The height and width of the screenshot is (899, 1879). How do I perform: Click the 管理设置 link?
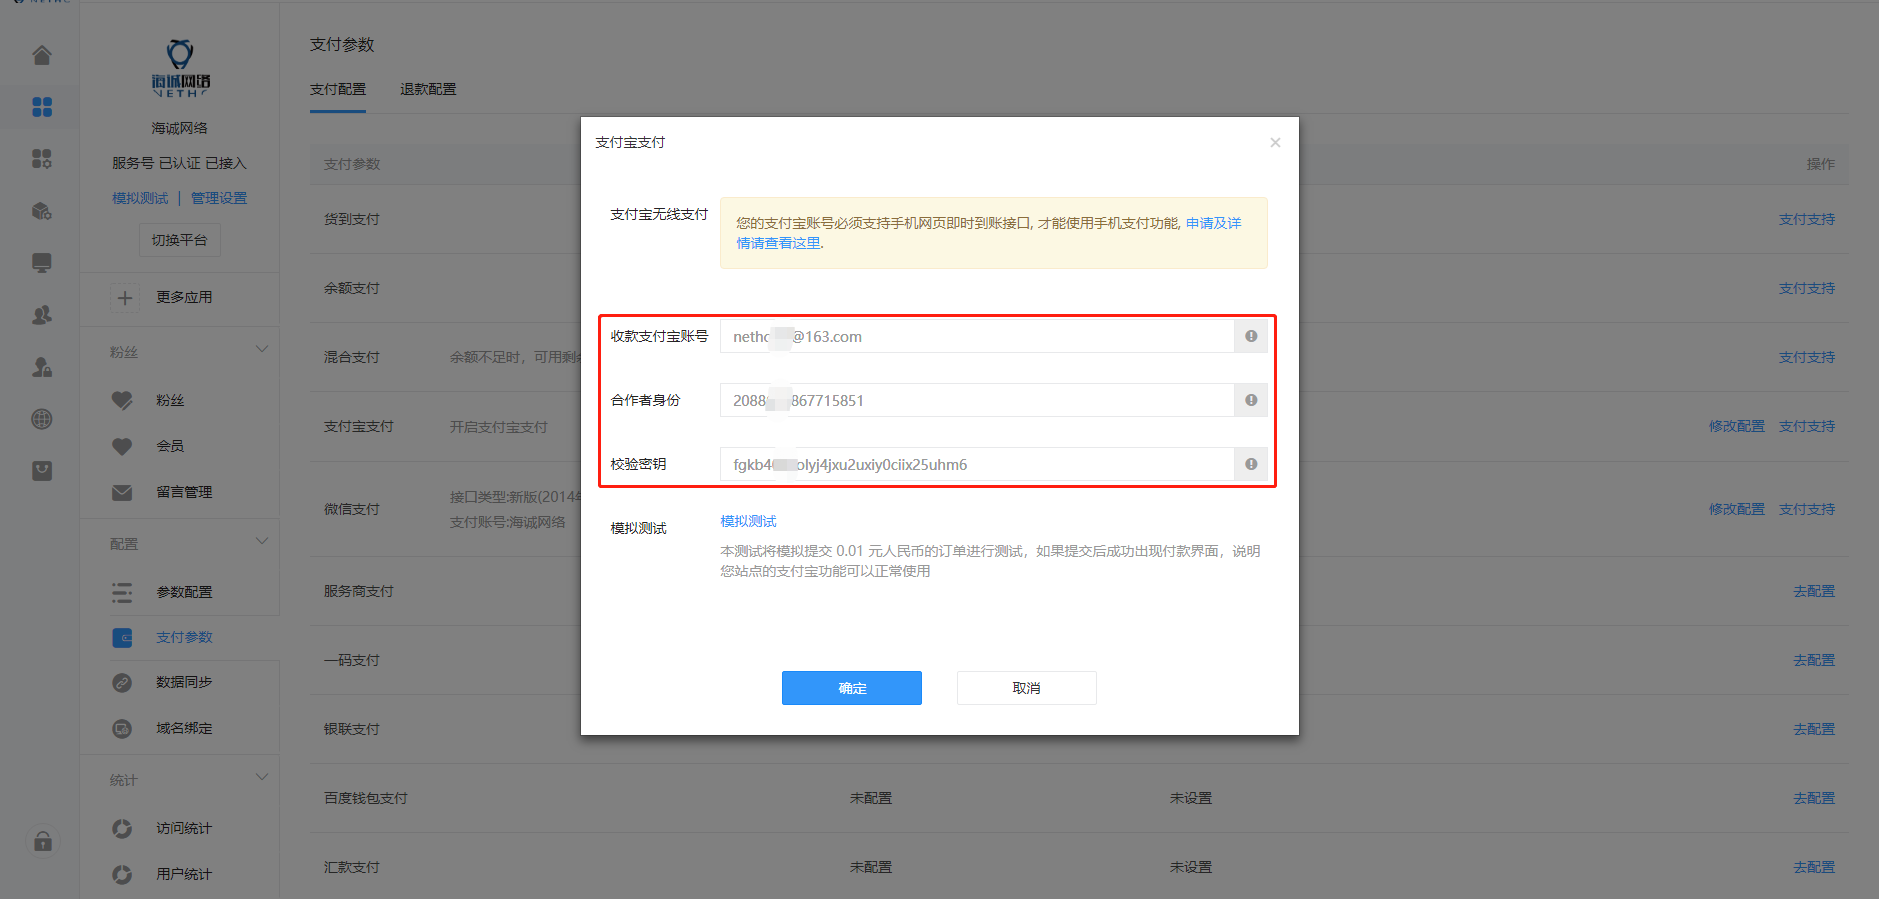coord(219,198)
